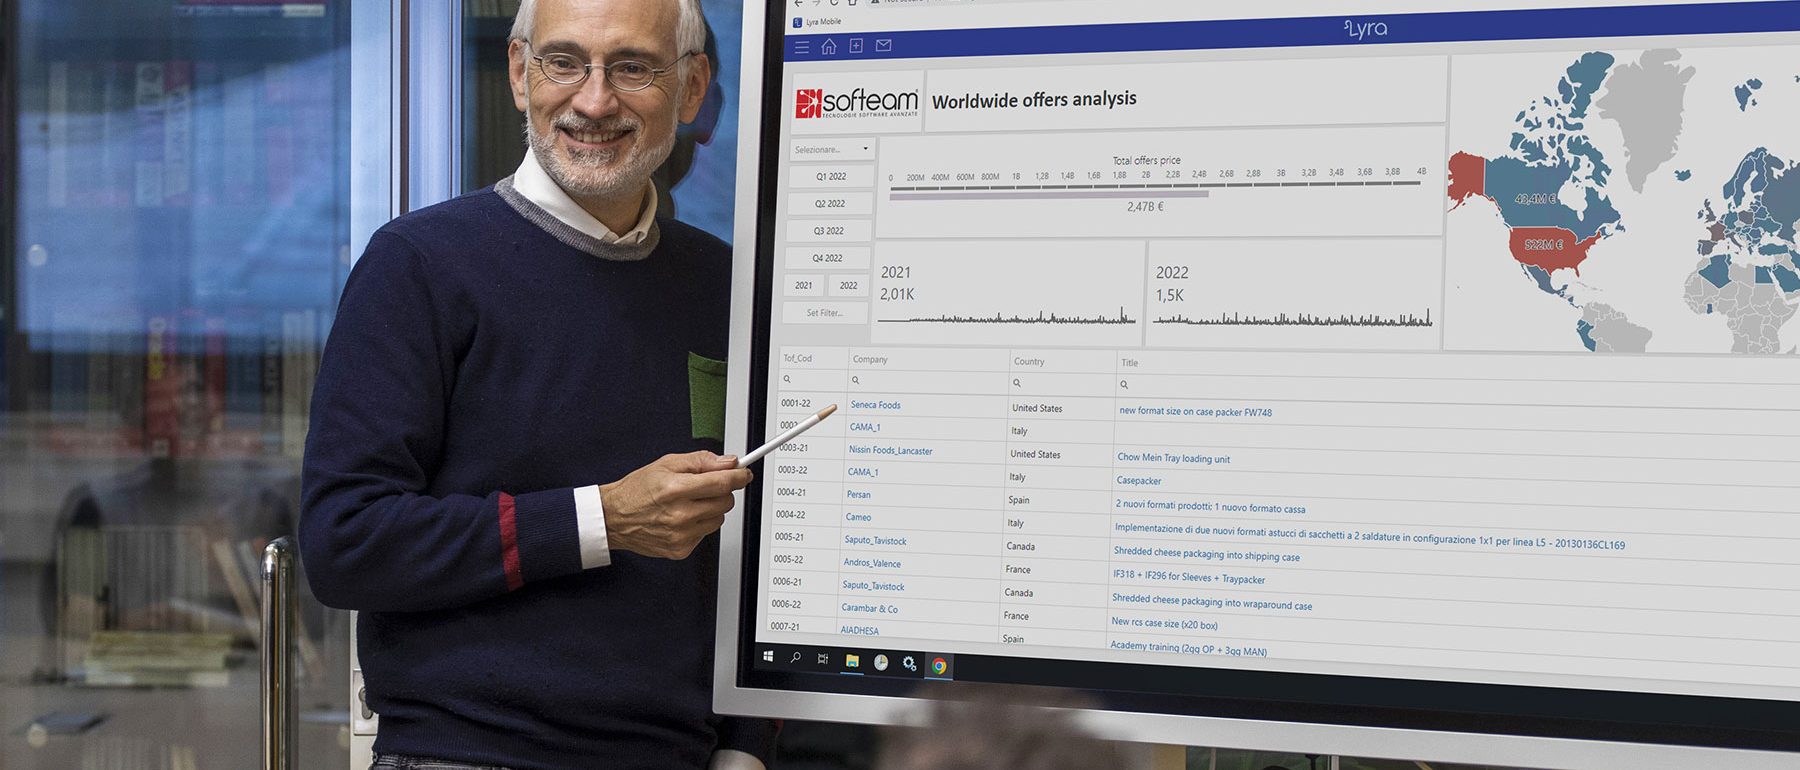This screenshot has height=770, width=1800.
Task: Select the United States on the map
Action: point(1546,248)
